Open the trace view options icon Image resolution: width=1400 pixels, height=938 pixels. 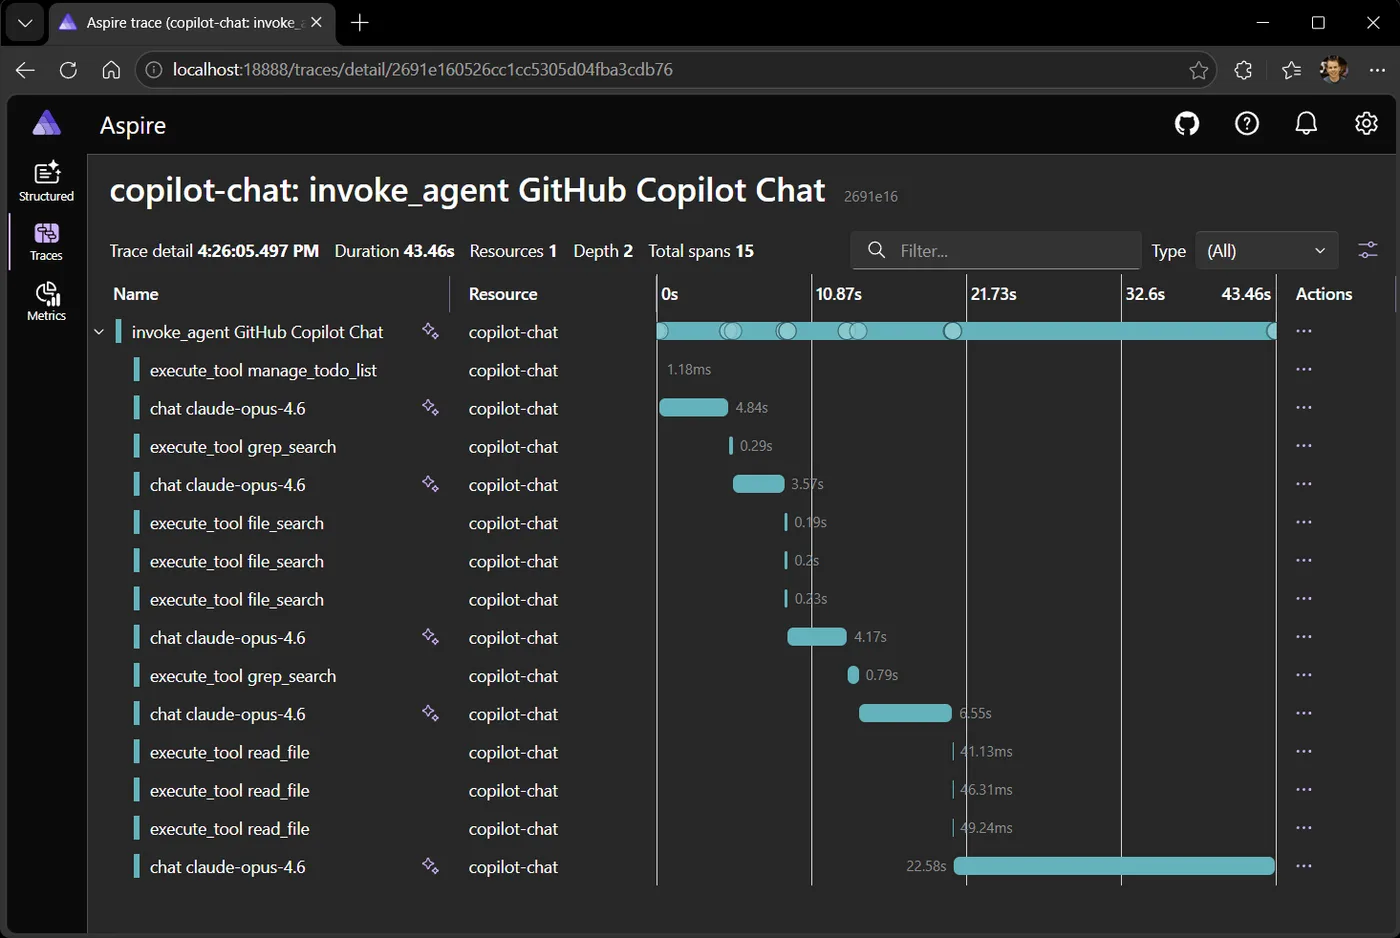click(1368, 250)
